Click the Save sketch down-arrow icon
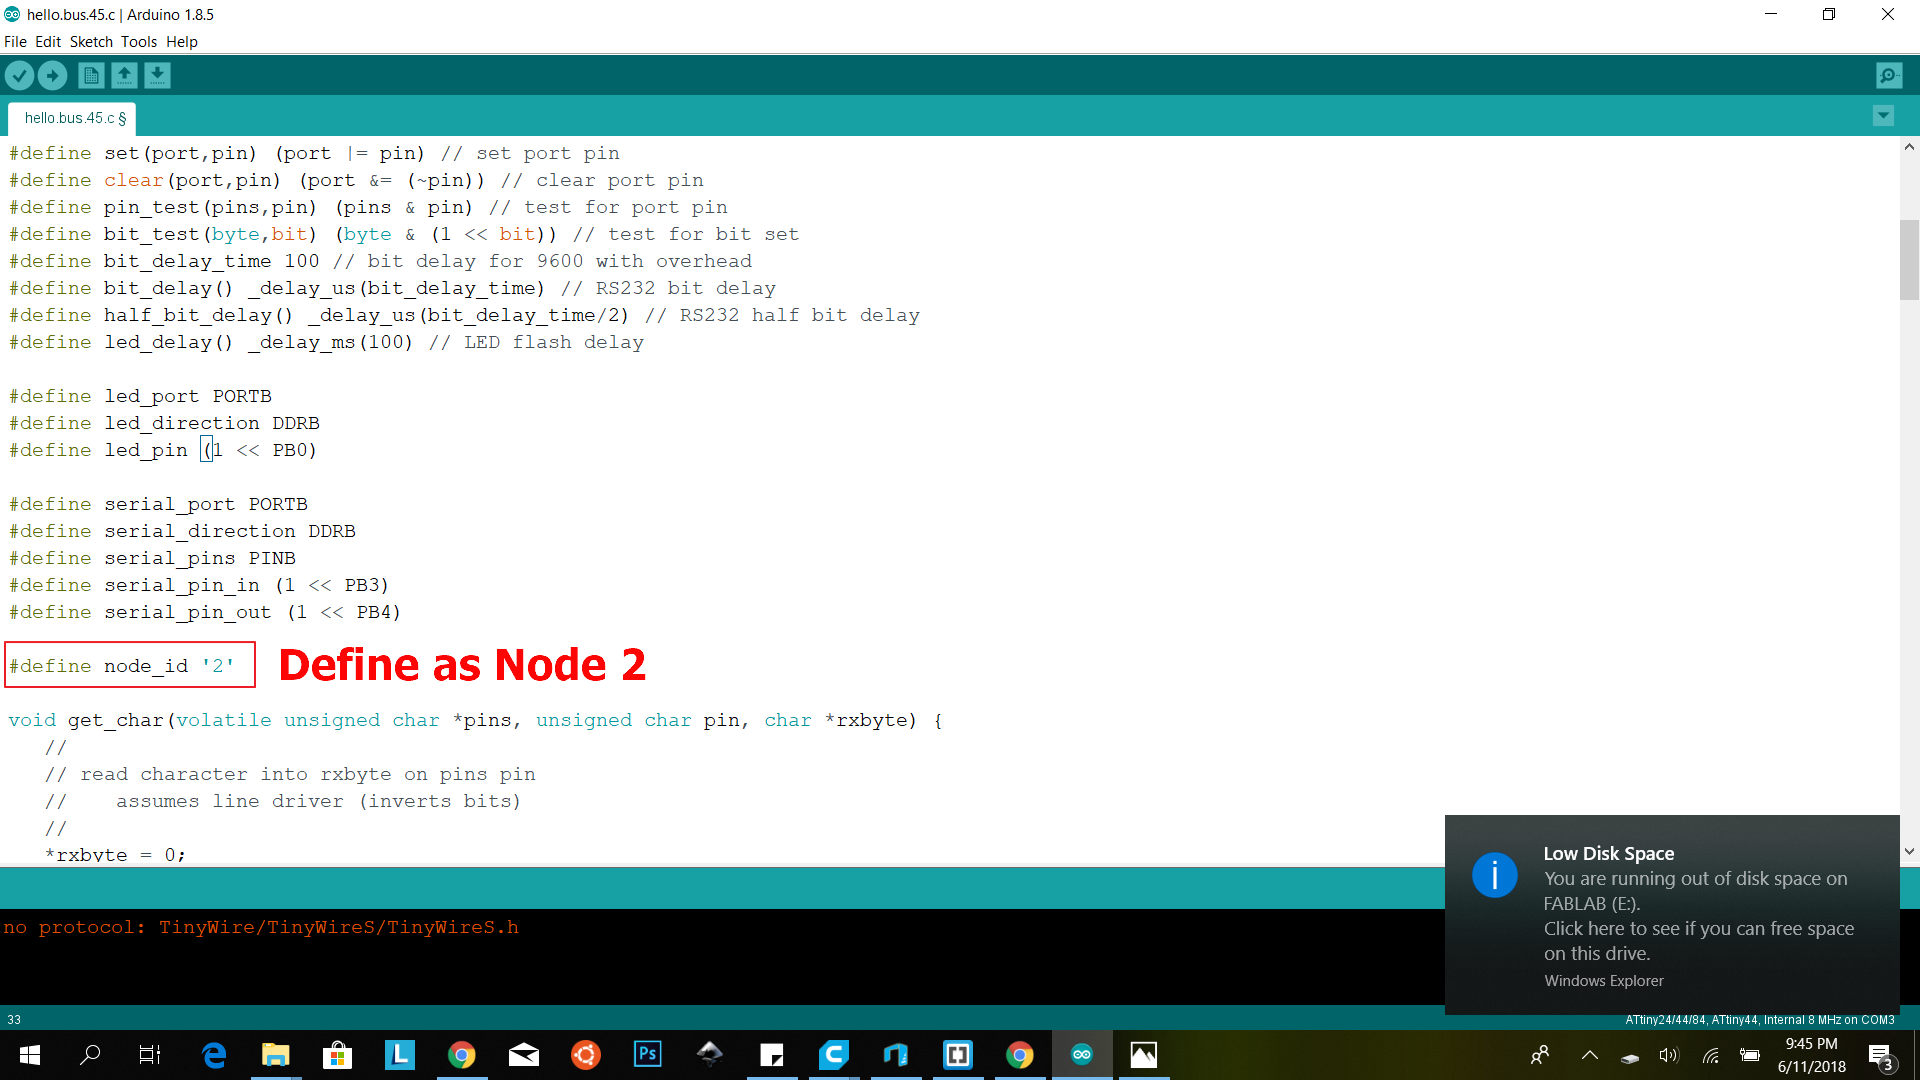 pyautogui.click(x=157, y=75)
